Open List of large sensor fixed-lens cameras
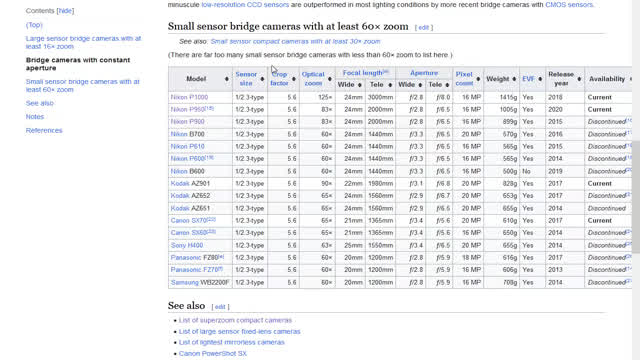The image size is (640, 360). [x=240, y=331]
